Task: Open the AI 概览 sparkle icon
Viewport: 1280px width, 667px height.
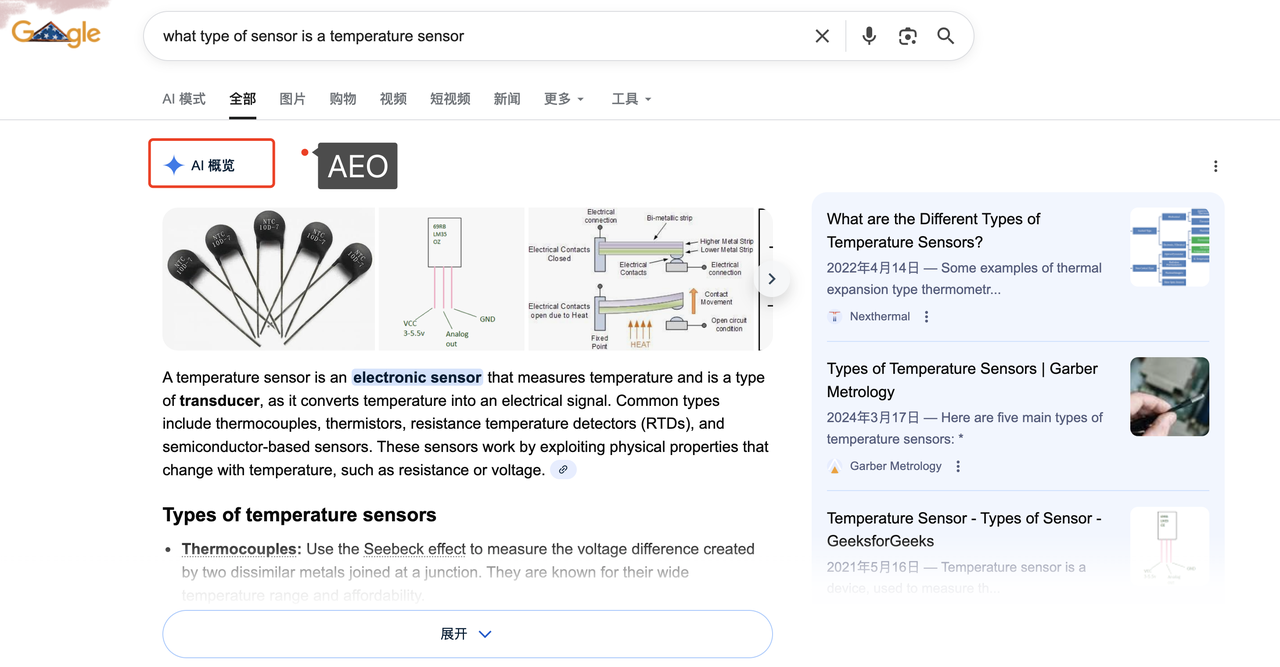Action: pyautogui.click(x=174, y=165)
